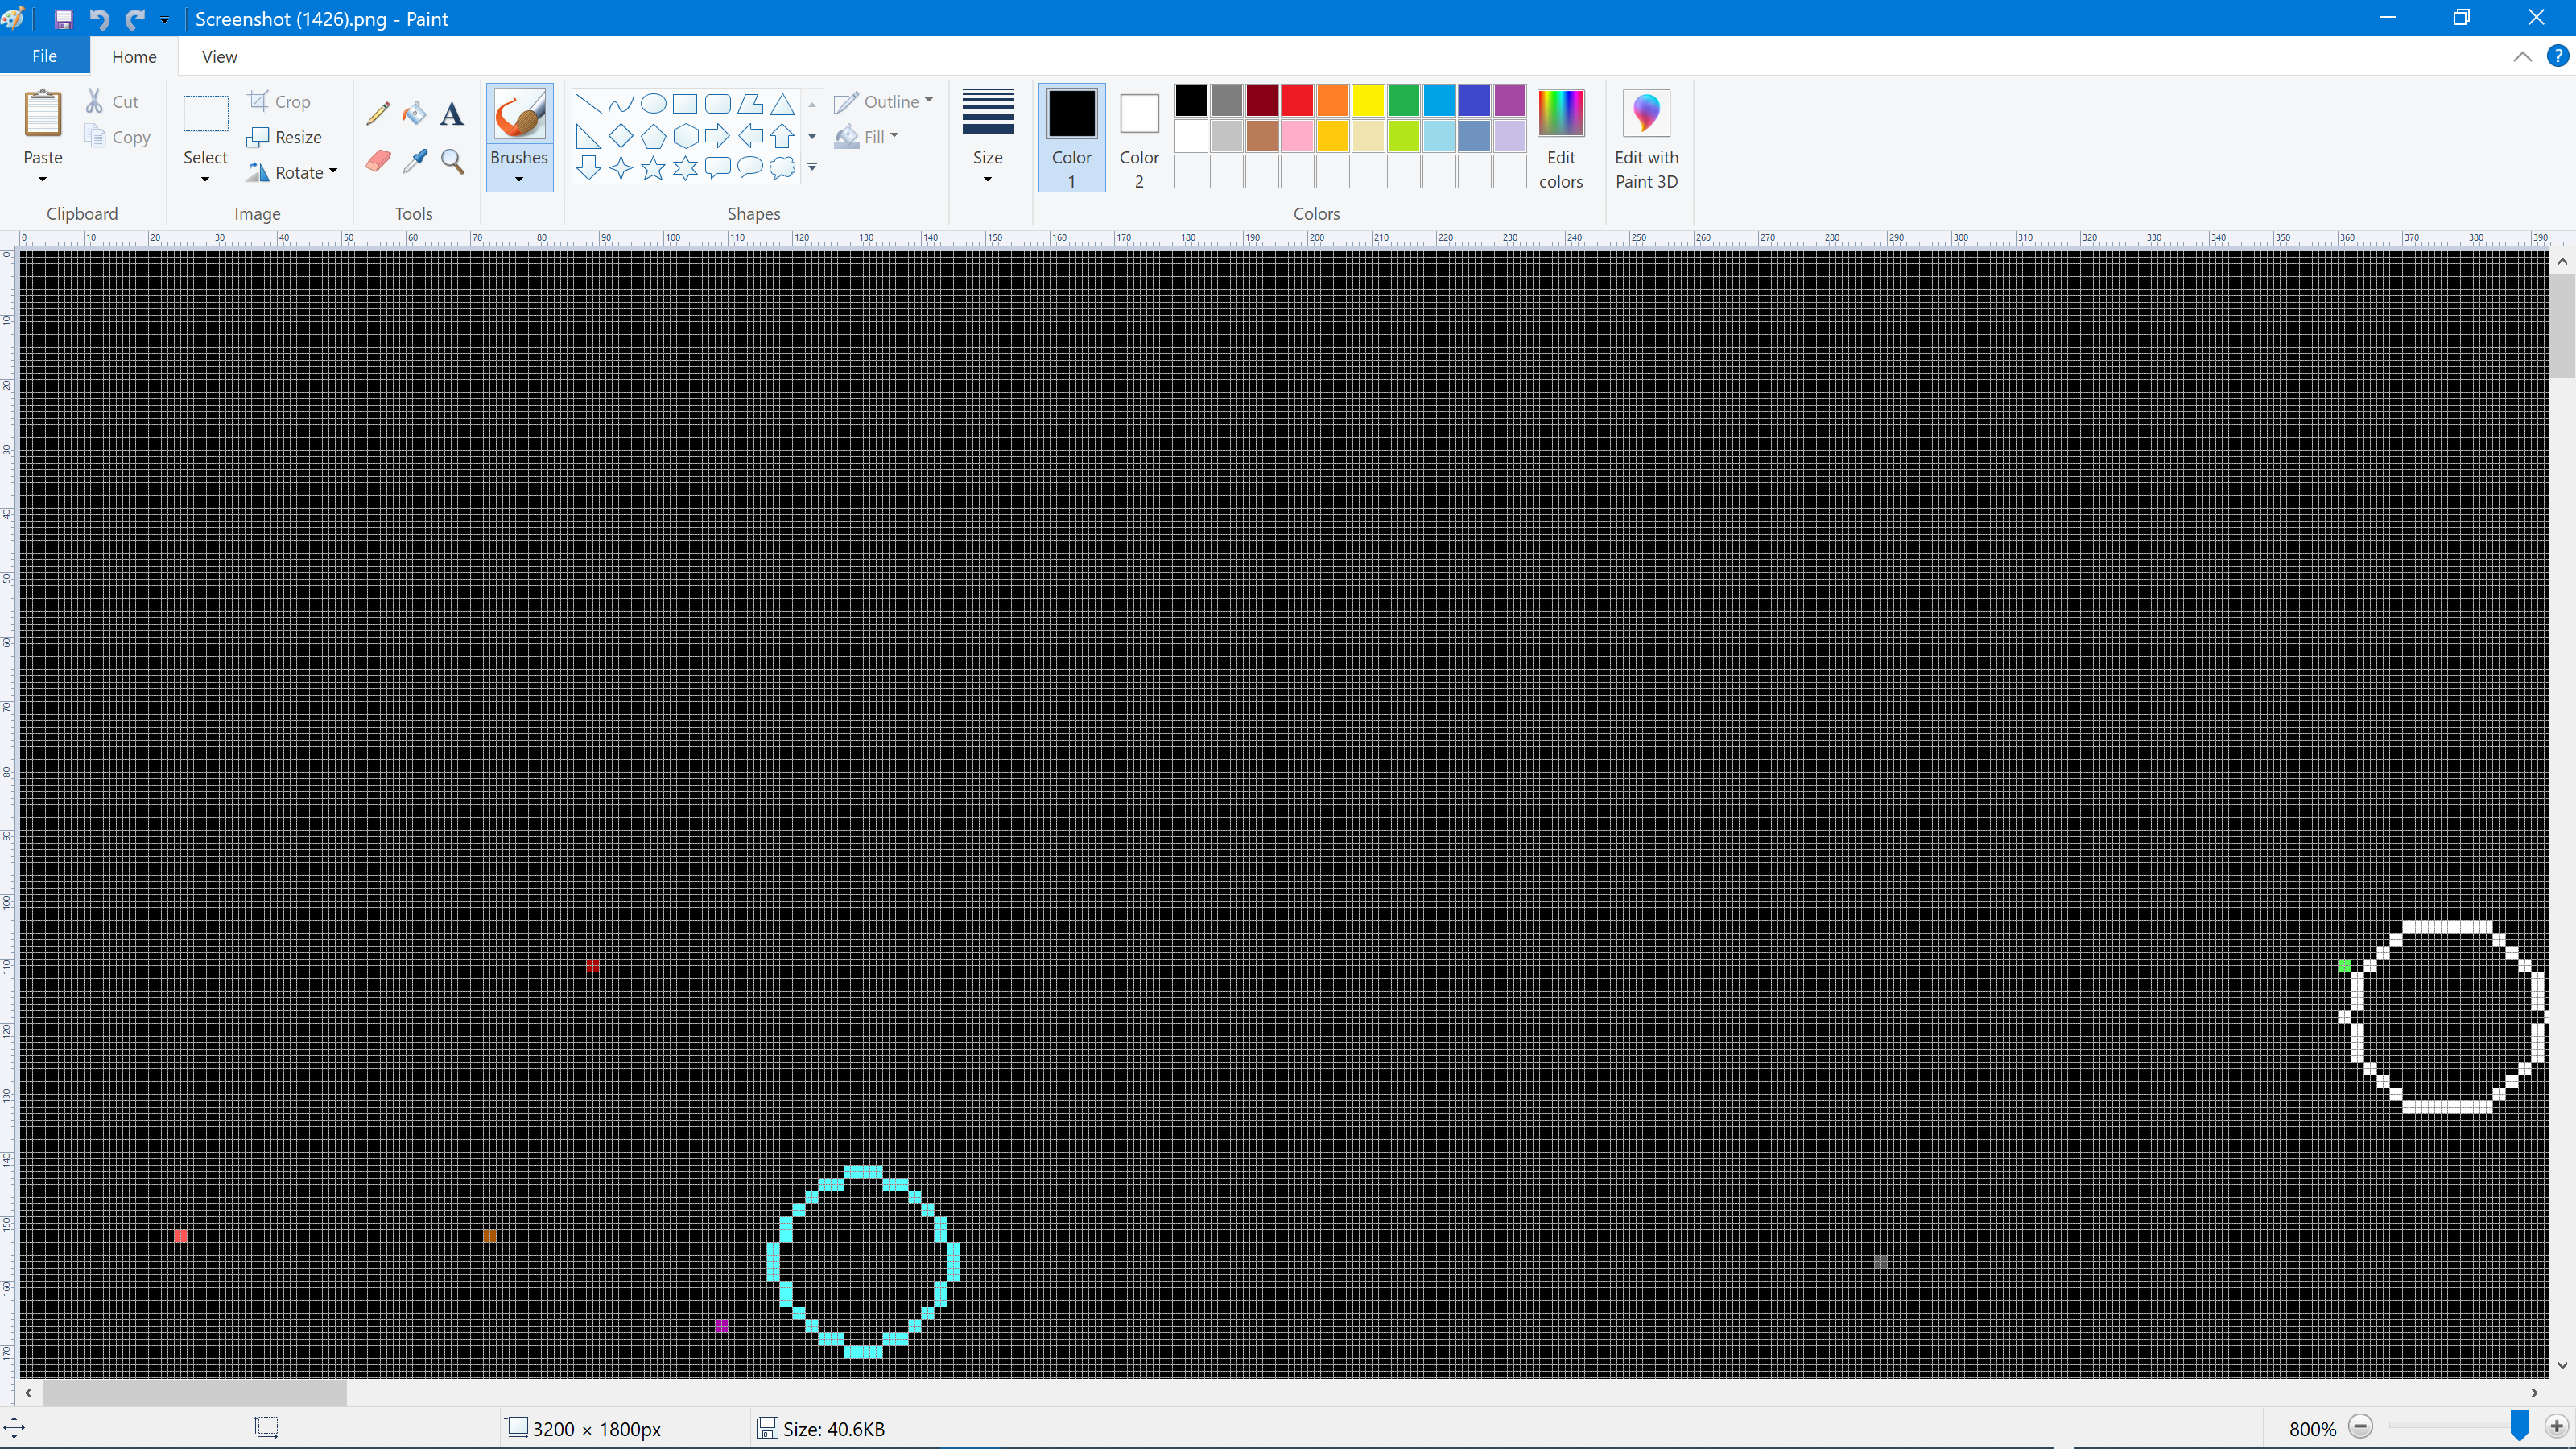The height and width of the screenshot is (1449, 2576).
Task: Activate the Color 1 selector
Action: [x=1071, y=137]
